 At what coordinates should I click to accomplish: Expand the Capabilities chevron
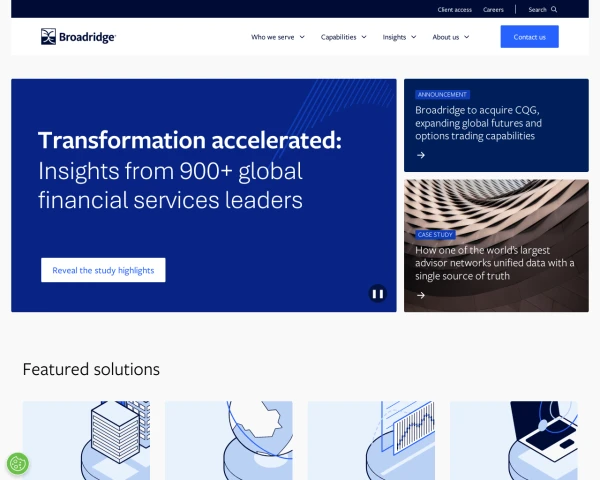pyautogui.click(x=364, y=37)
